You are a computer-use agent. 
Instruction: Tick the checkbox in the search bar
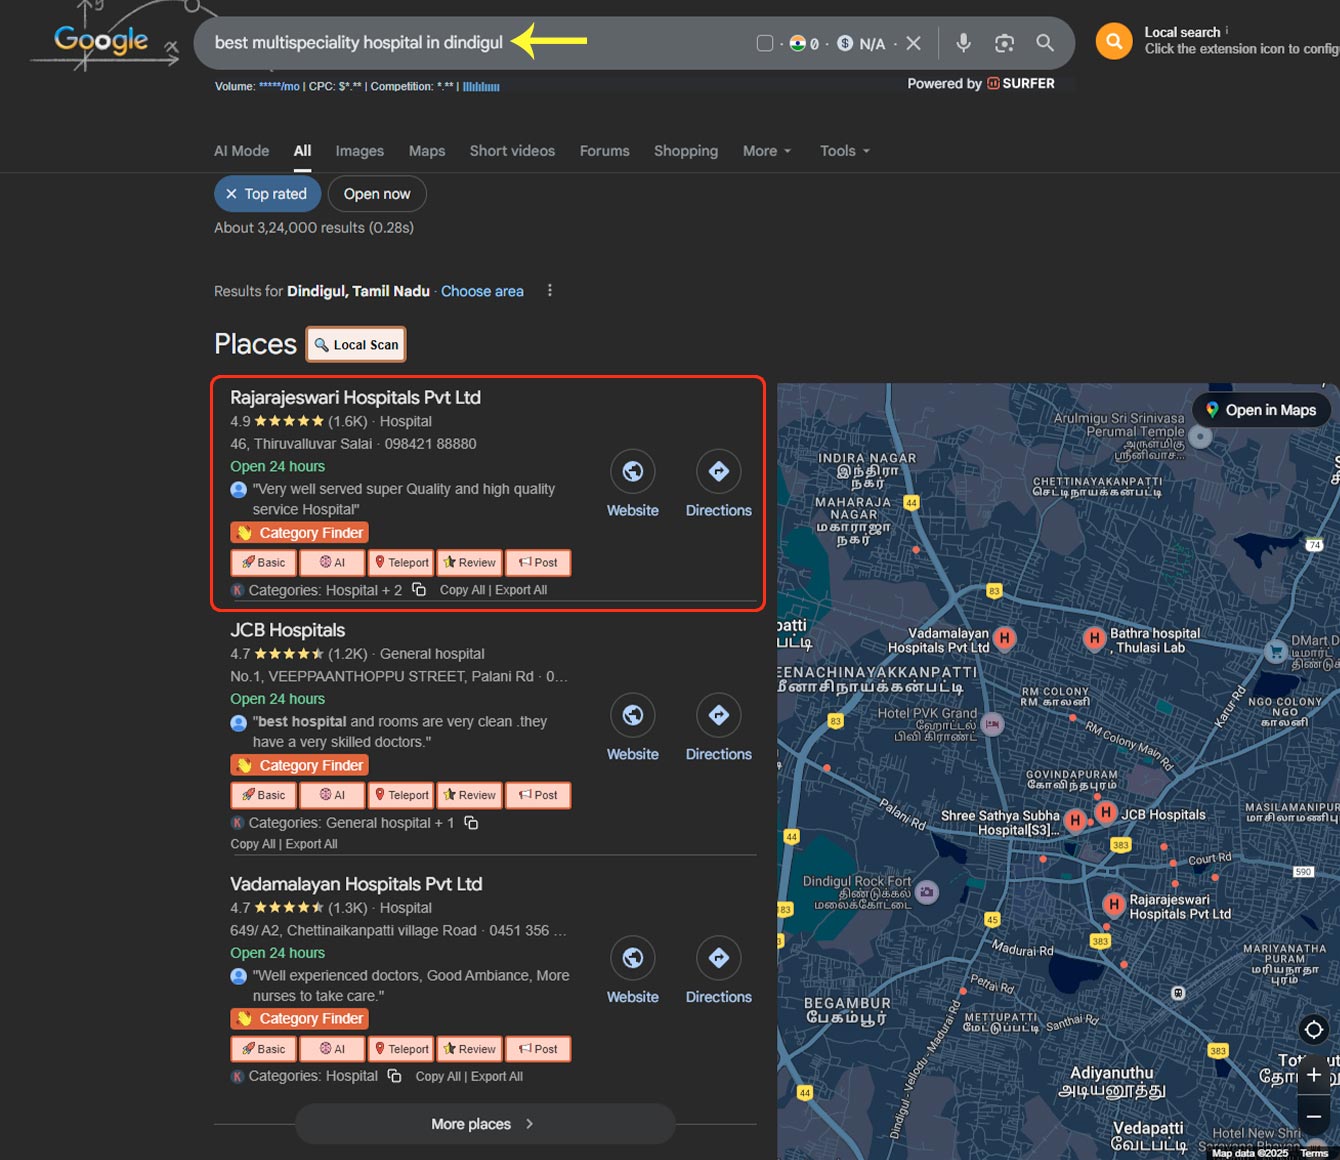pyautogui.click(x=765, y=43)
